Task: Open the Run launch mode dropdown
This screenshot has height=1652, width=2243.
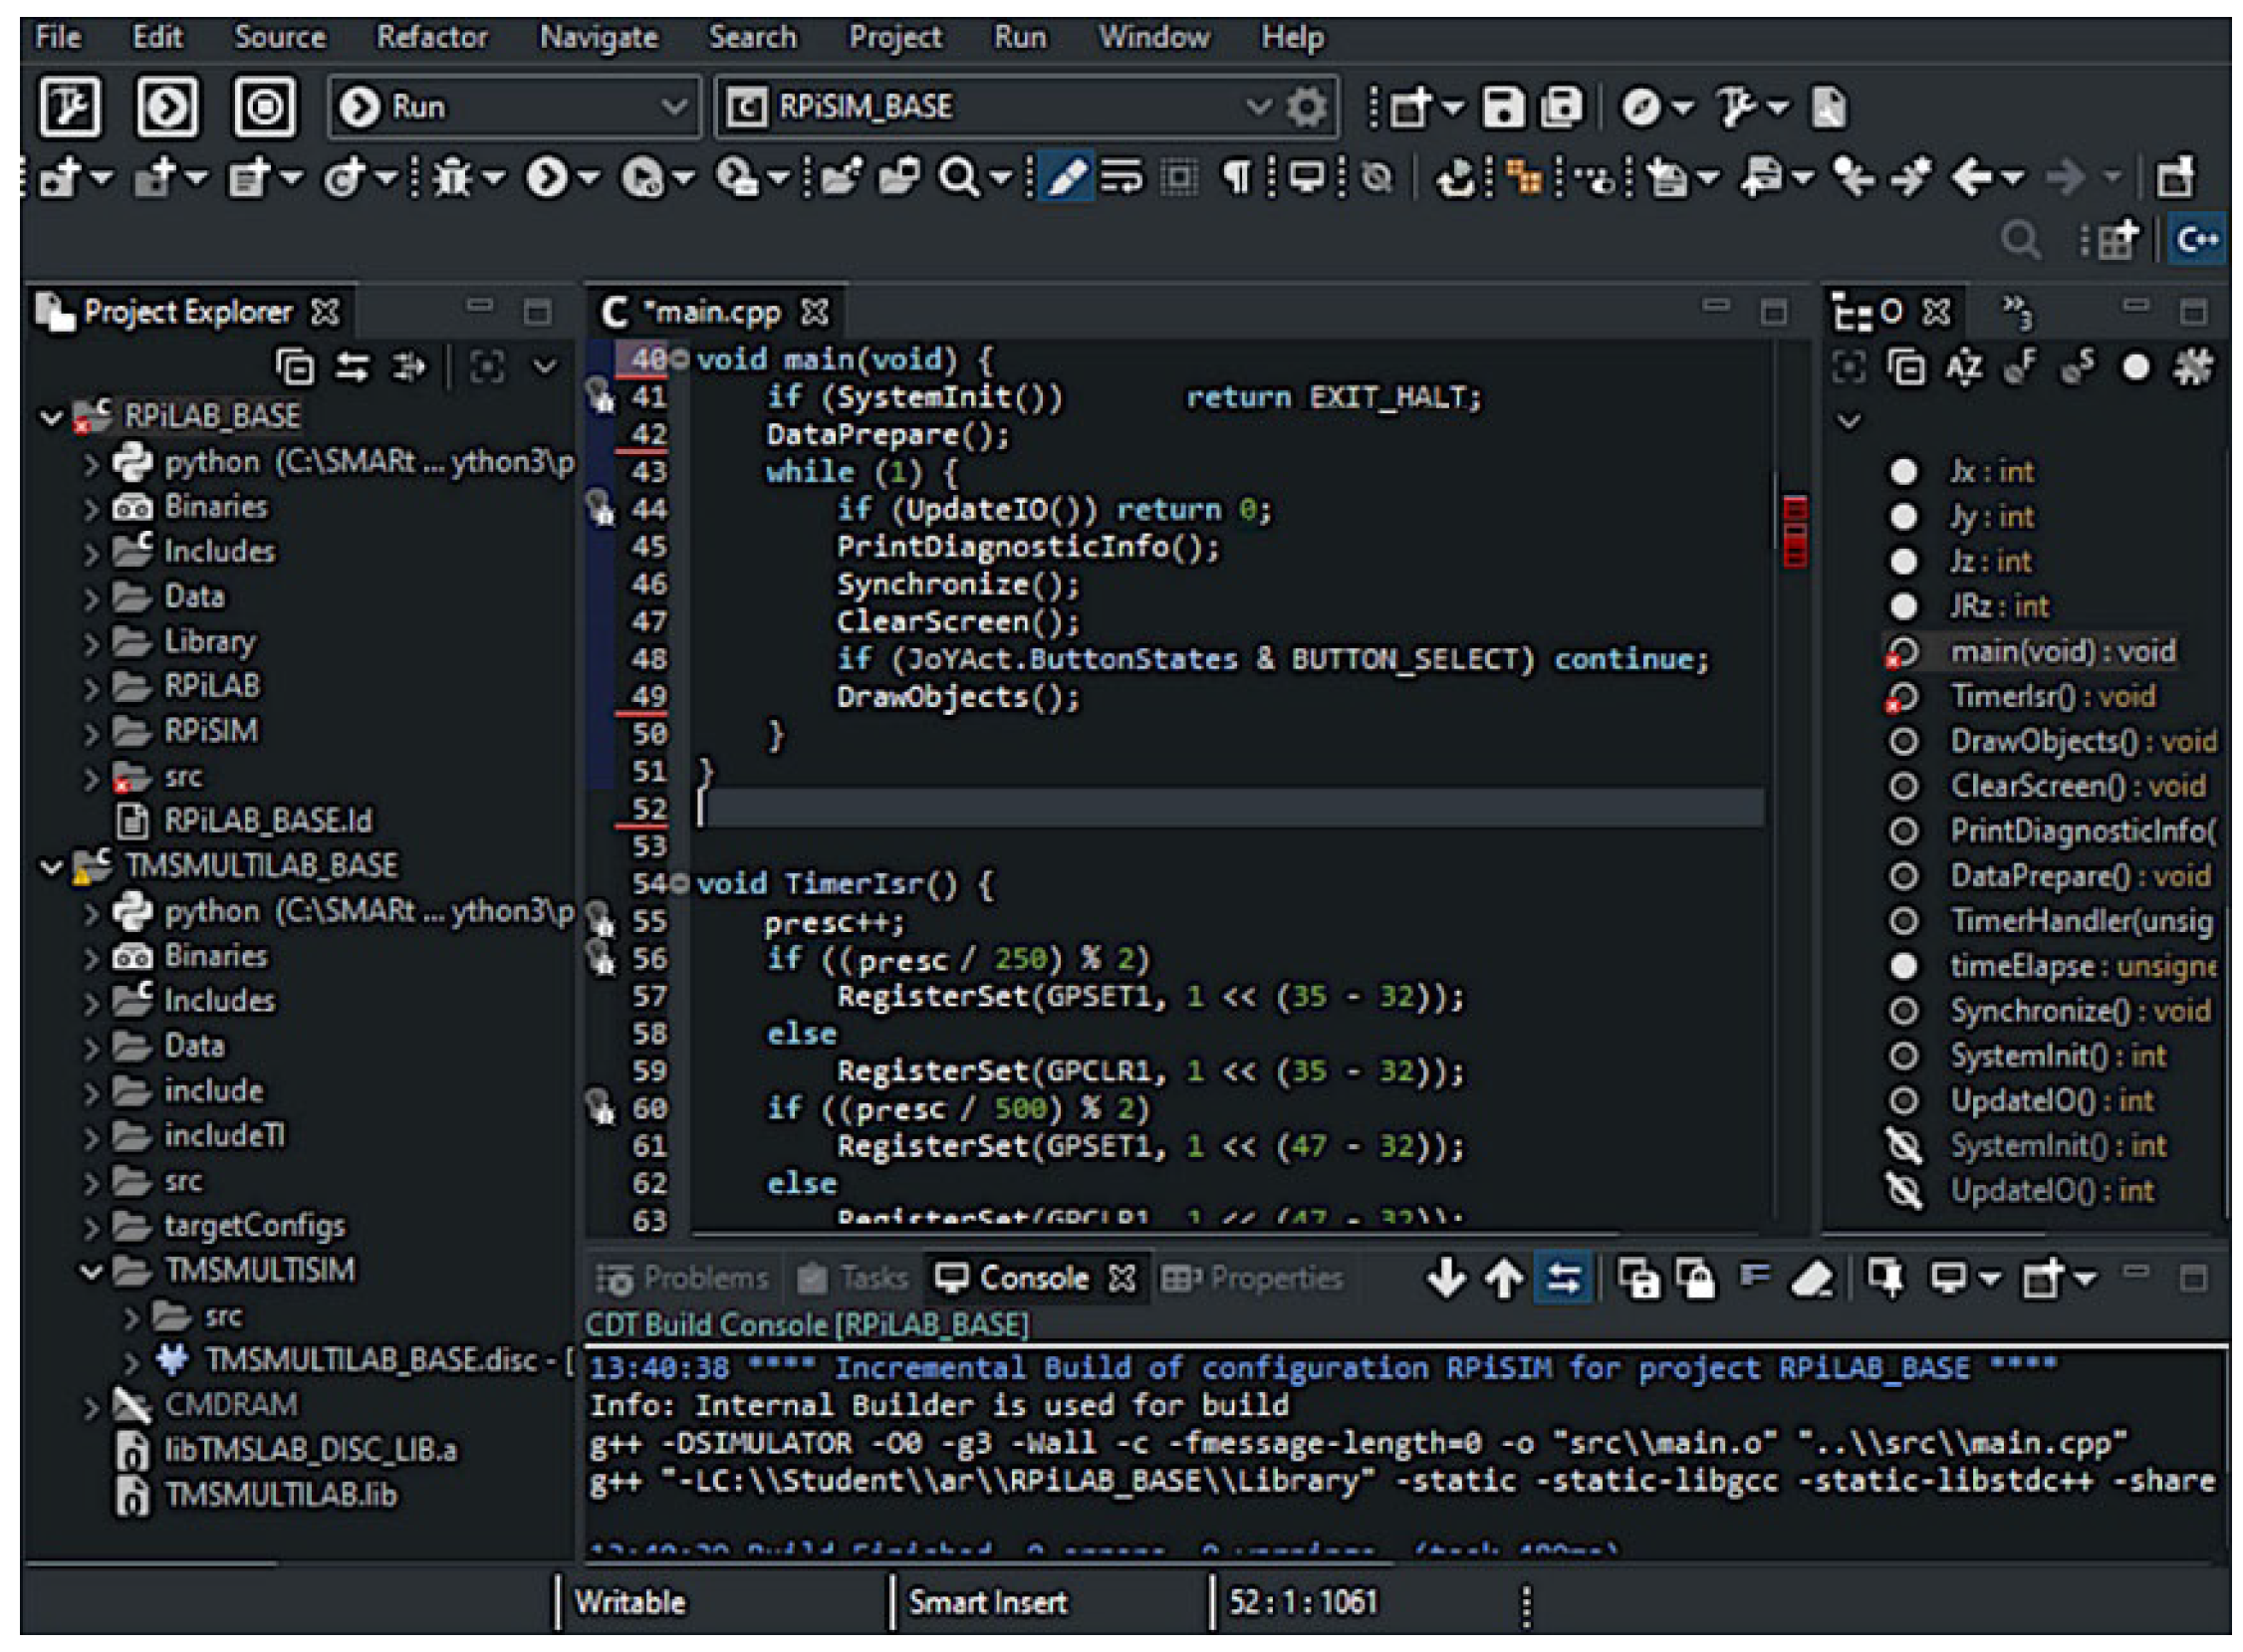Action: click(674, 106)
